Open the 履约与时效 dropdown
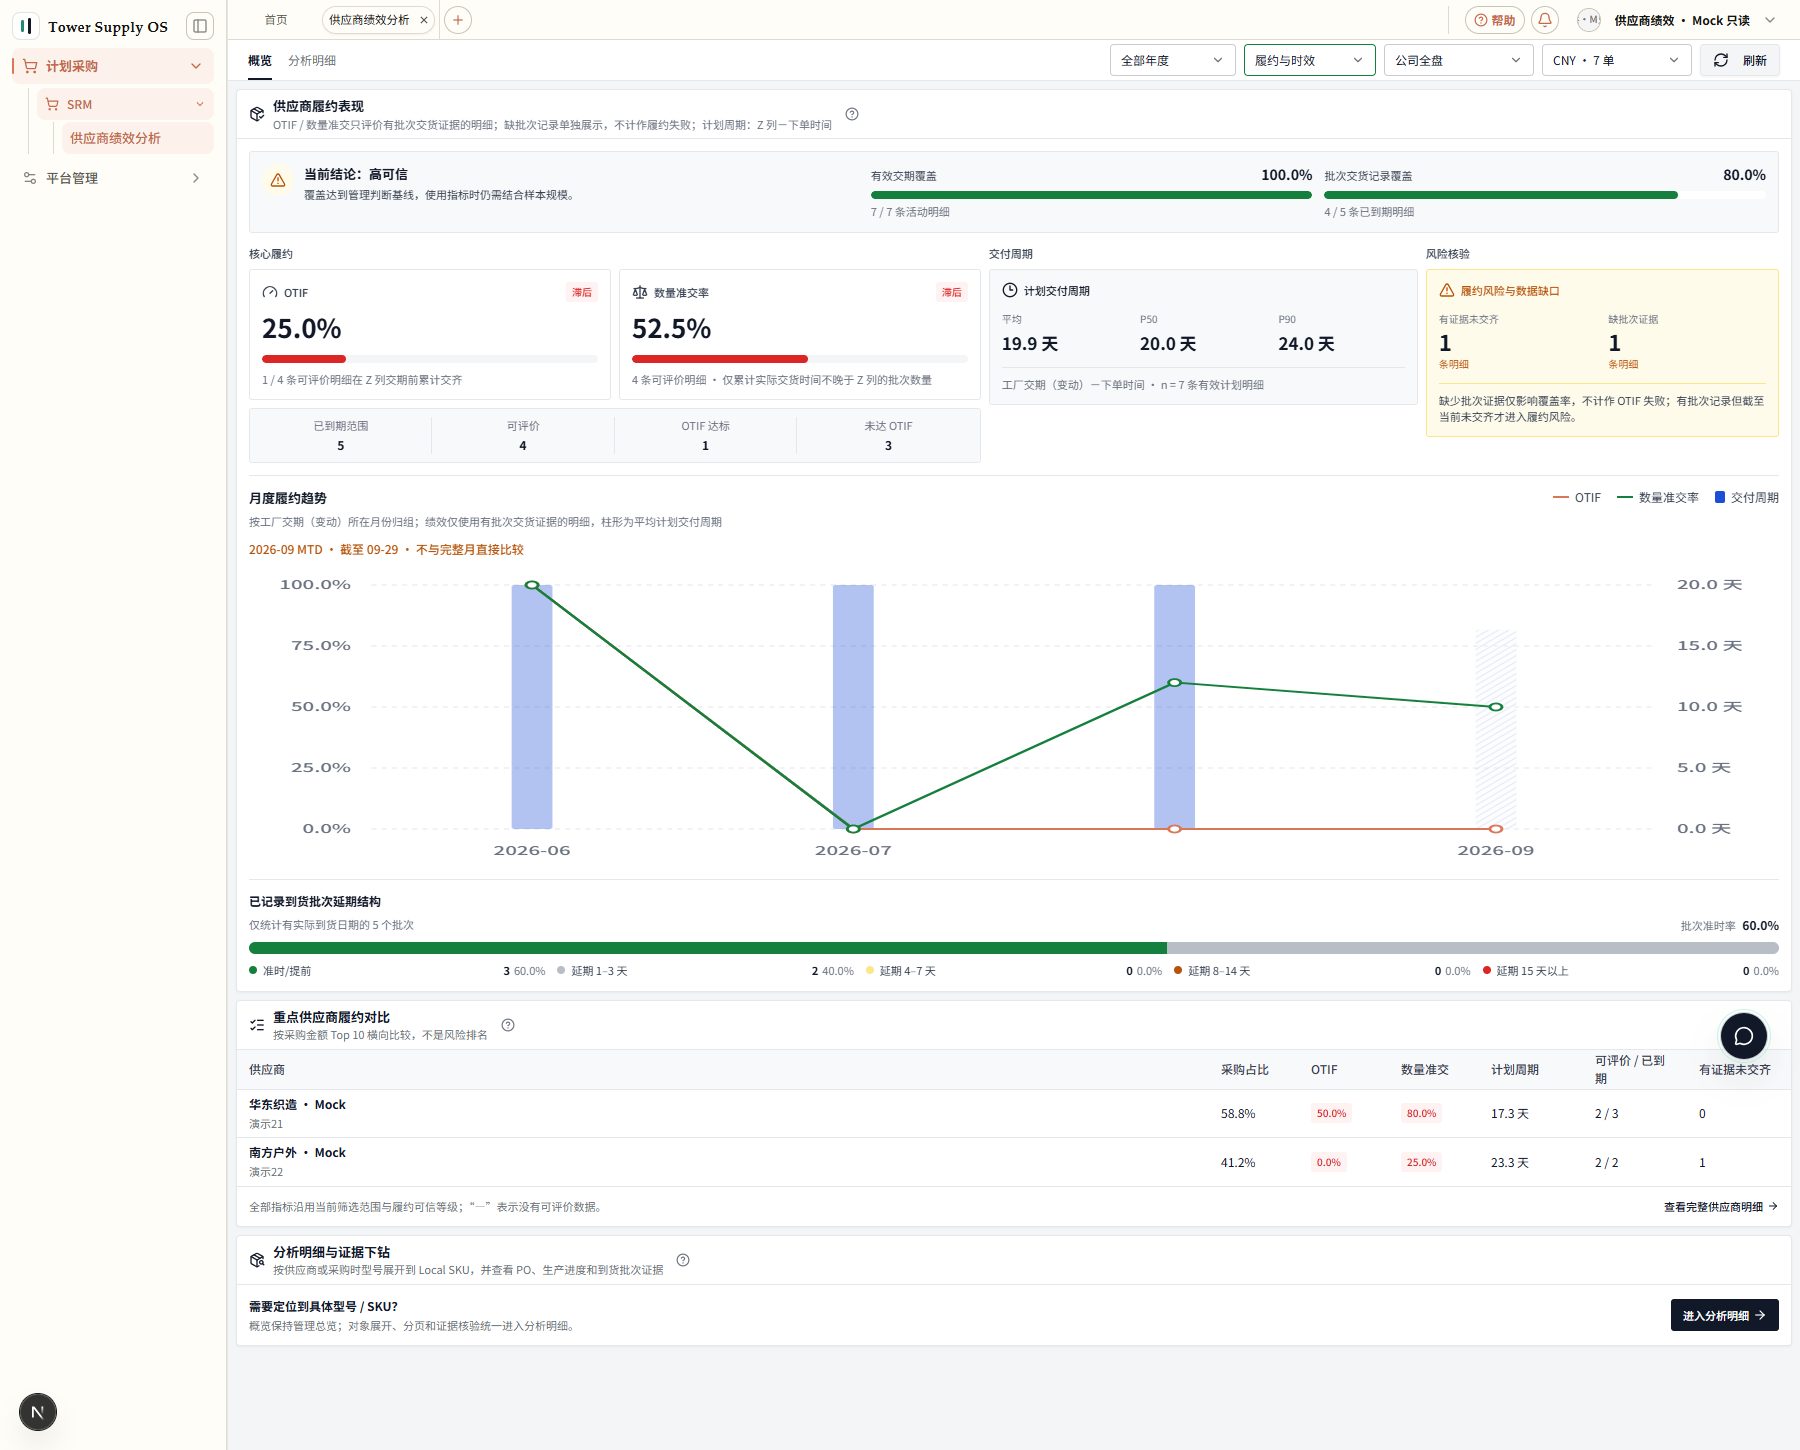Screen dimensions: 1800x1450 click(x=1309, y=60)
